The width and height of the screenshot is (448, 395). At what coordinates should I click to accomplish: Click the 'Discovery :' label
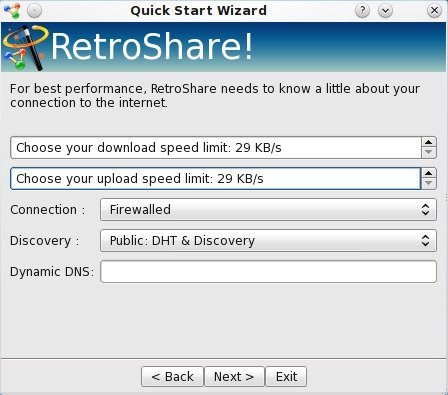(45, 241)
